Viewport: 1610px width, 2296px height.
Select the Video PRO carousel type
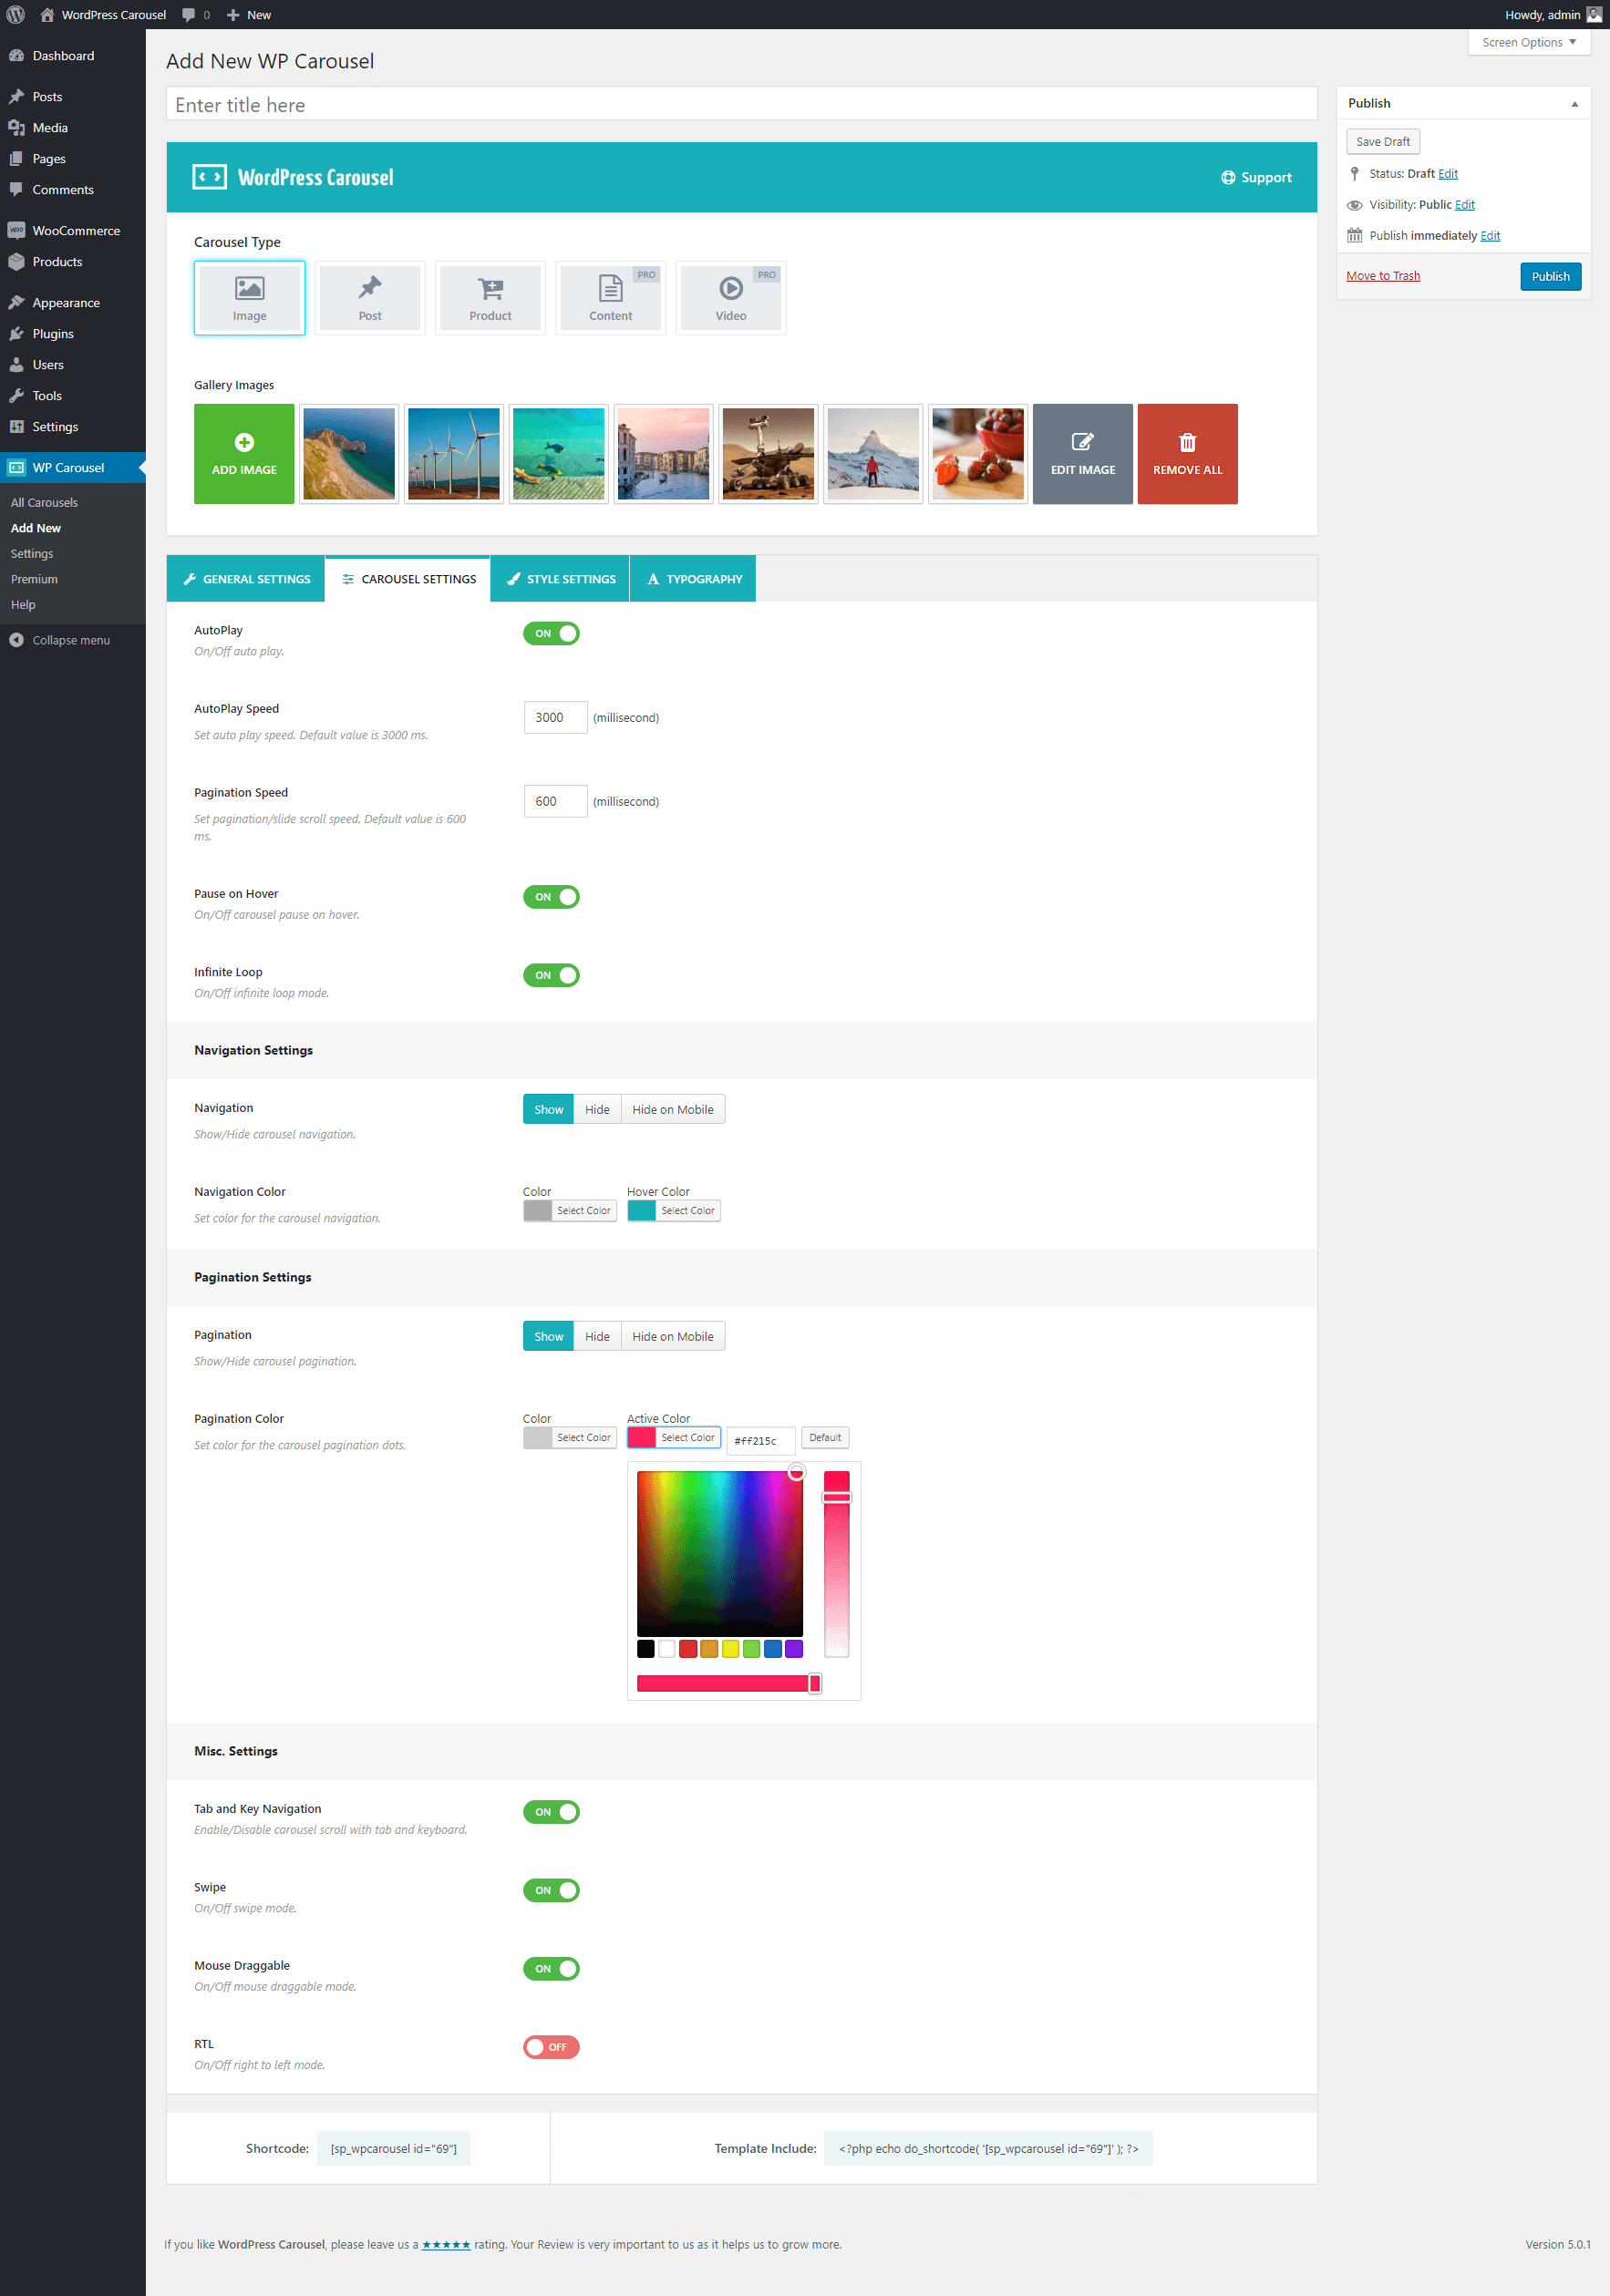731,298
